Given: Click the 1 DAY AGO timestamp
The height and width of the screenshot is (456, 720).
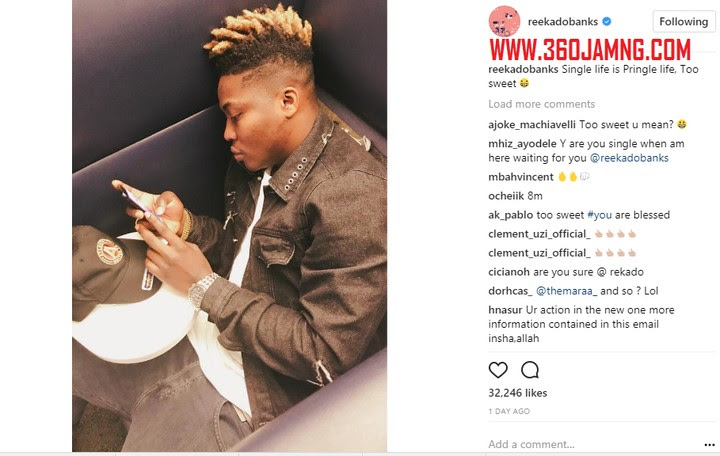Looking at the screenshot, I should click(509, 411).
